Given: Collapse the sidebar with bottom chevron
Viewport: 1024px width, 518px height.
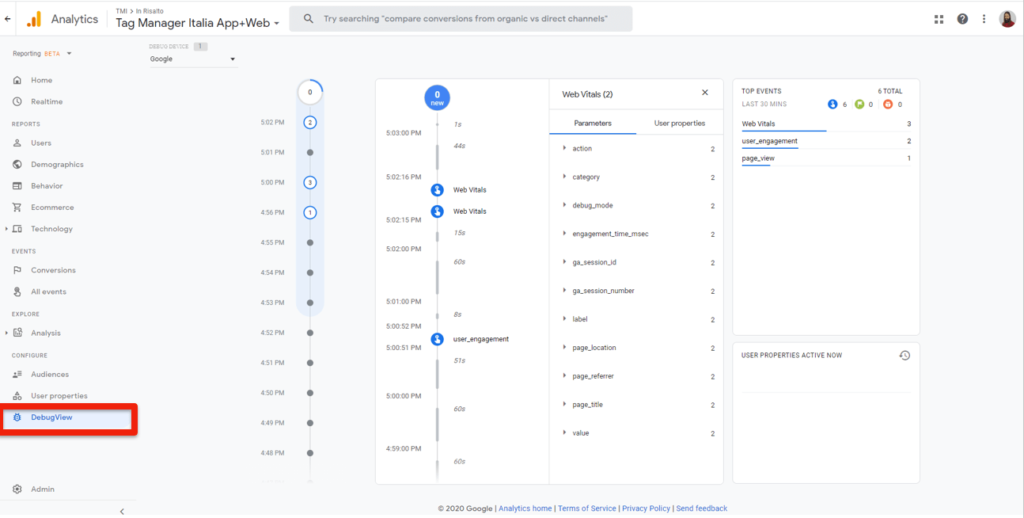Looking at the screenshot, I should 121,511.
